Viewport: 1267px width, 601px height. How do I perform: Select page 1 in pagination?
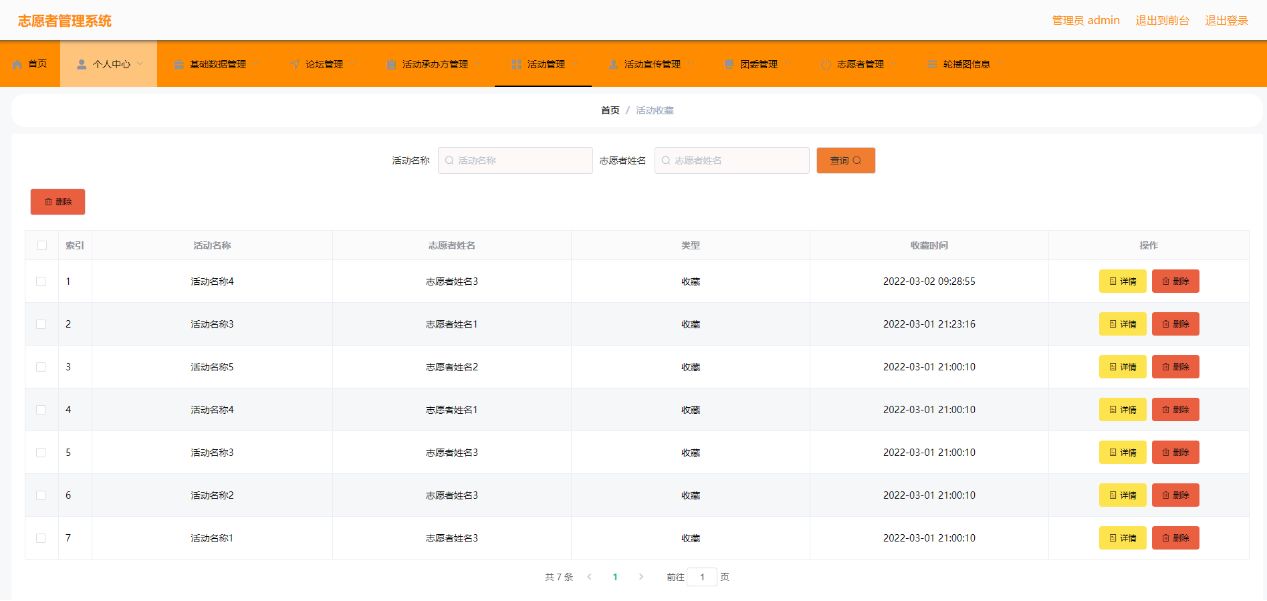click(x=615, y=577)
